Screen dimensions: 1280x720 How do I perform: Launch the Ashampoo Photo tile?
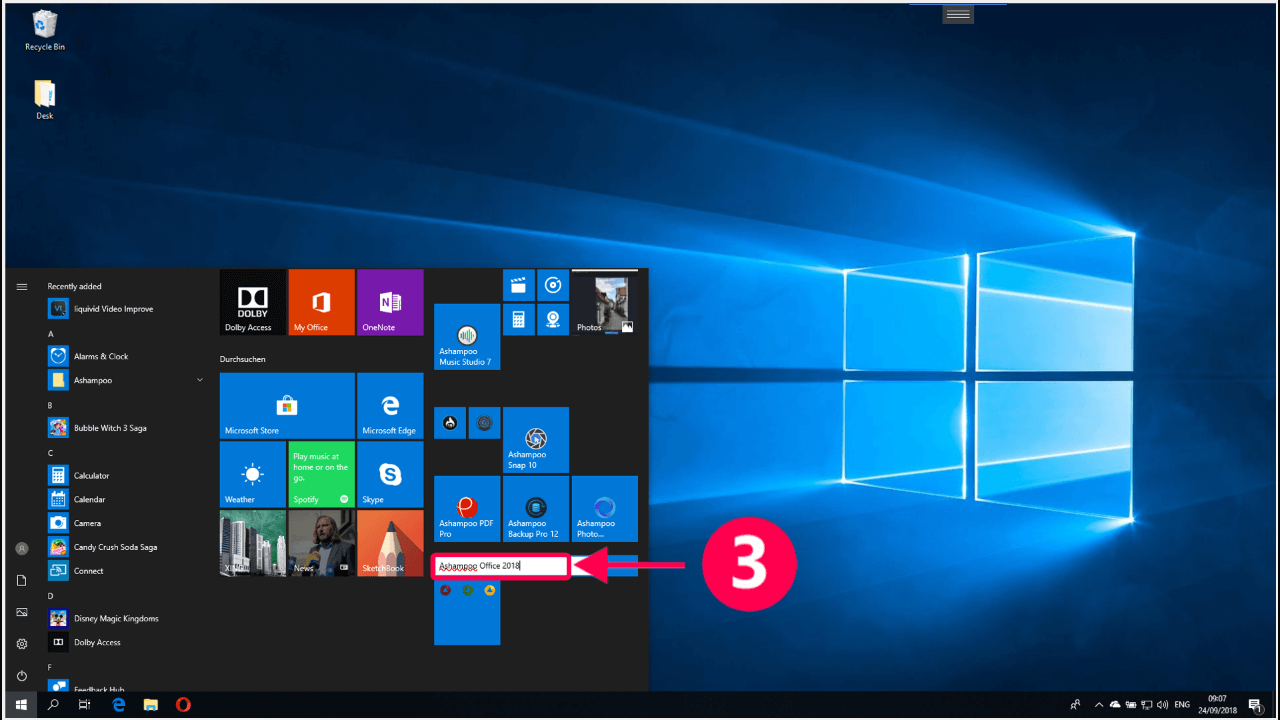tap(604, 509)
